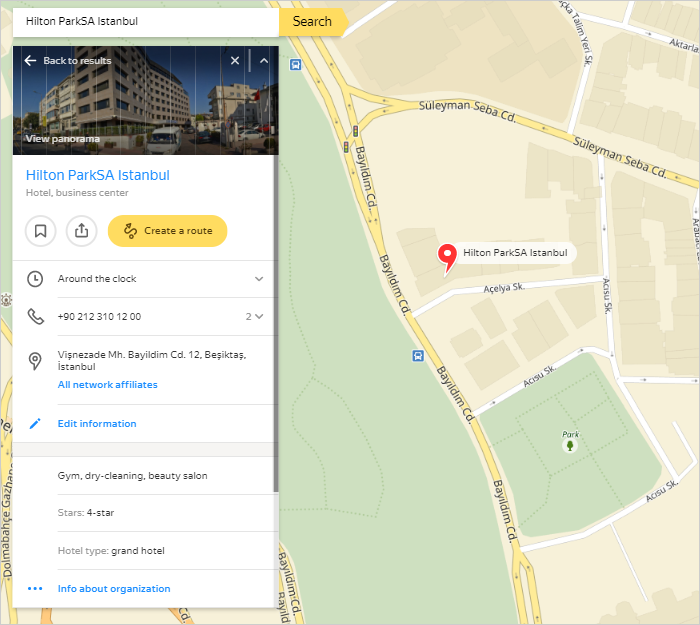Click the Vişnezade Mh. Bayildim Cd. address text
This screenshot has width=700, height=625.
point(152,360)
